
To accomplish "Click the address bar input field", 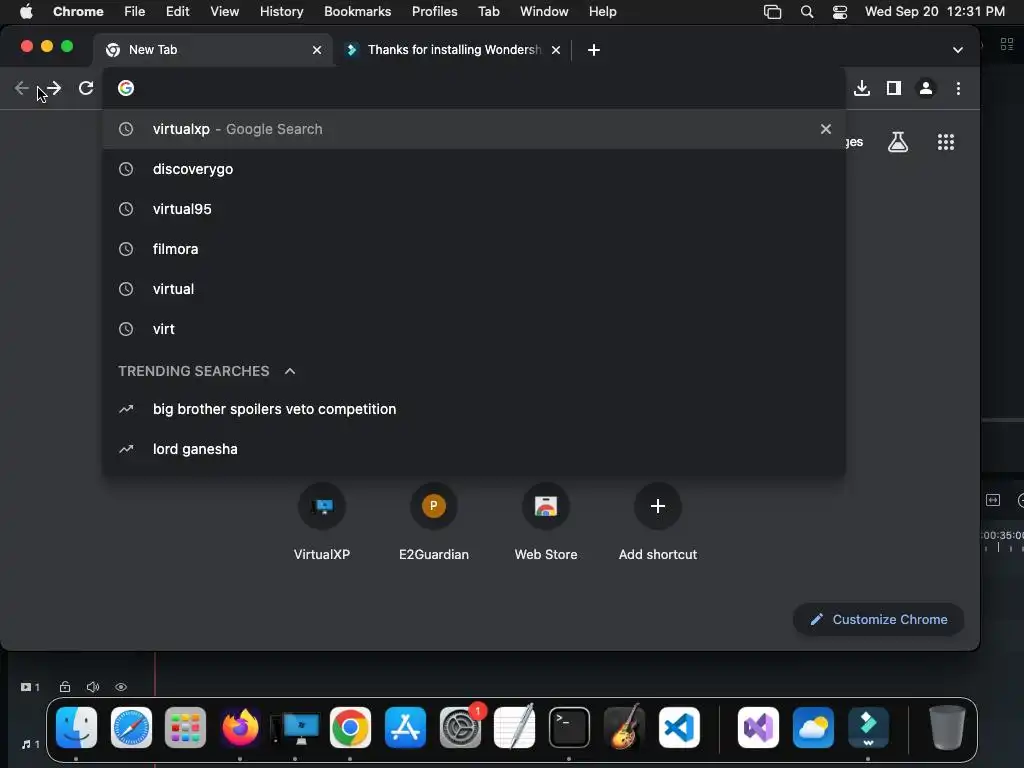I will pos(473,88).
